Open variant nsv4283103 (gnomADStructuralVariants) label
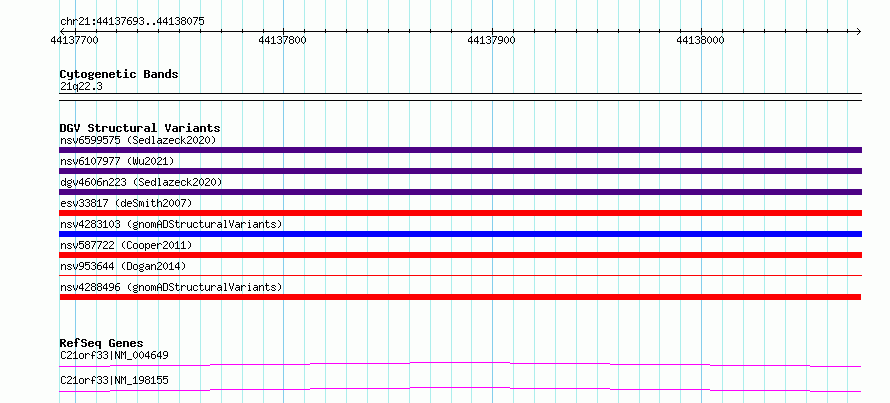 [x=171, y=224]
